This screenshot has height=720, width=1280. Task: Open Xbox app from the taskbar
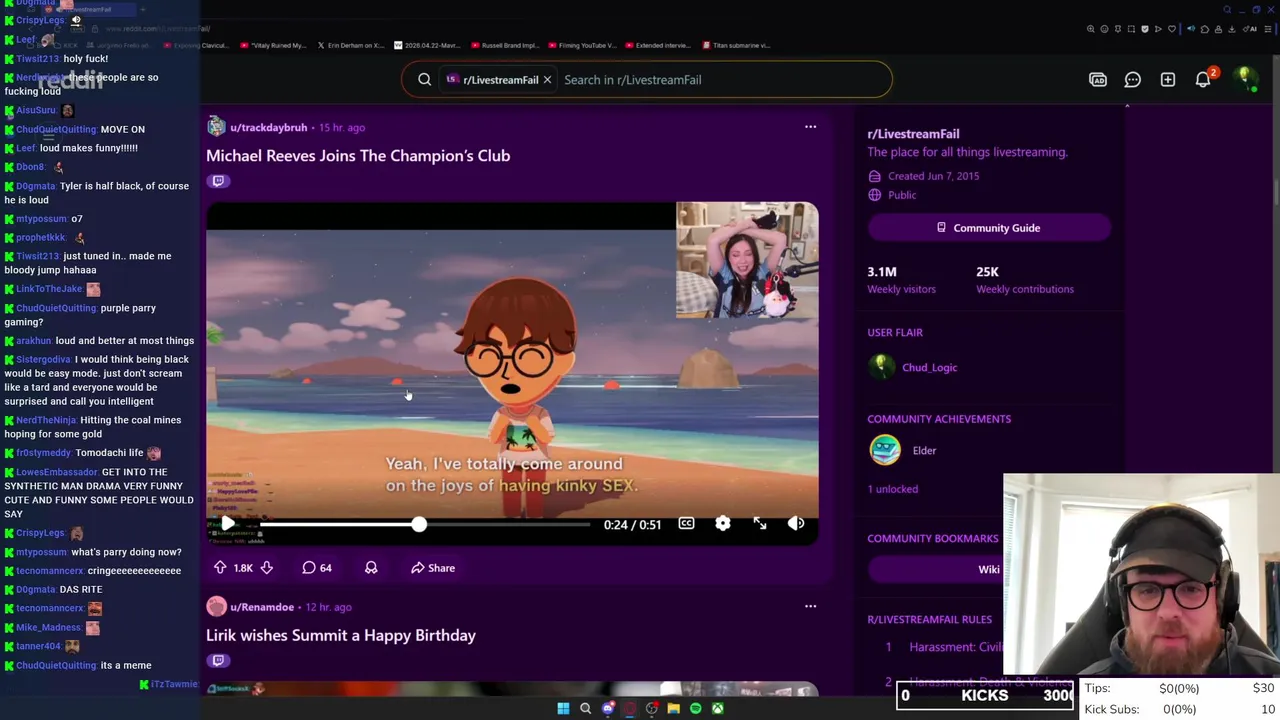point(717,709)
